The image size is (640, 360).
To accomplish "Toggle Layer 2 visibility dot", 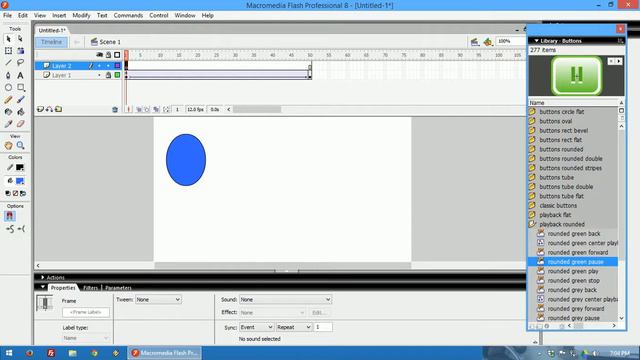I will pyautogui.click(x=99, y=66).
